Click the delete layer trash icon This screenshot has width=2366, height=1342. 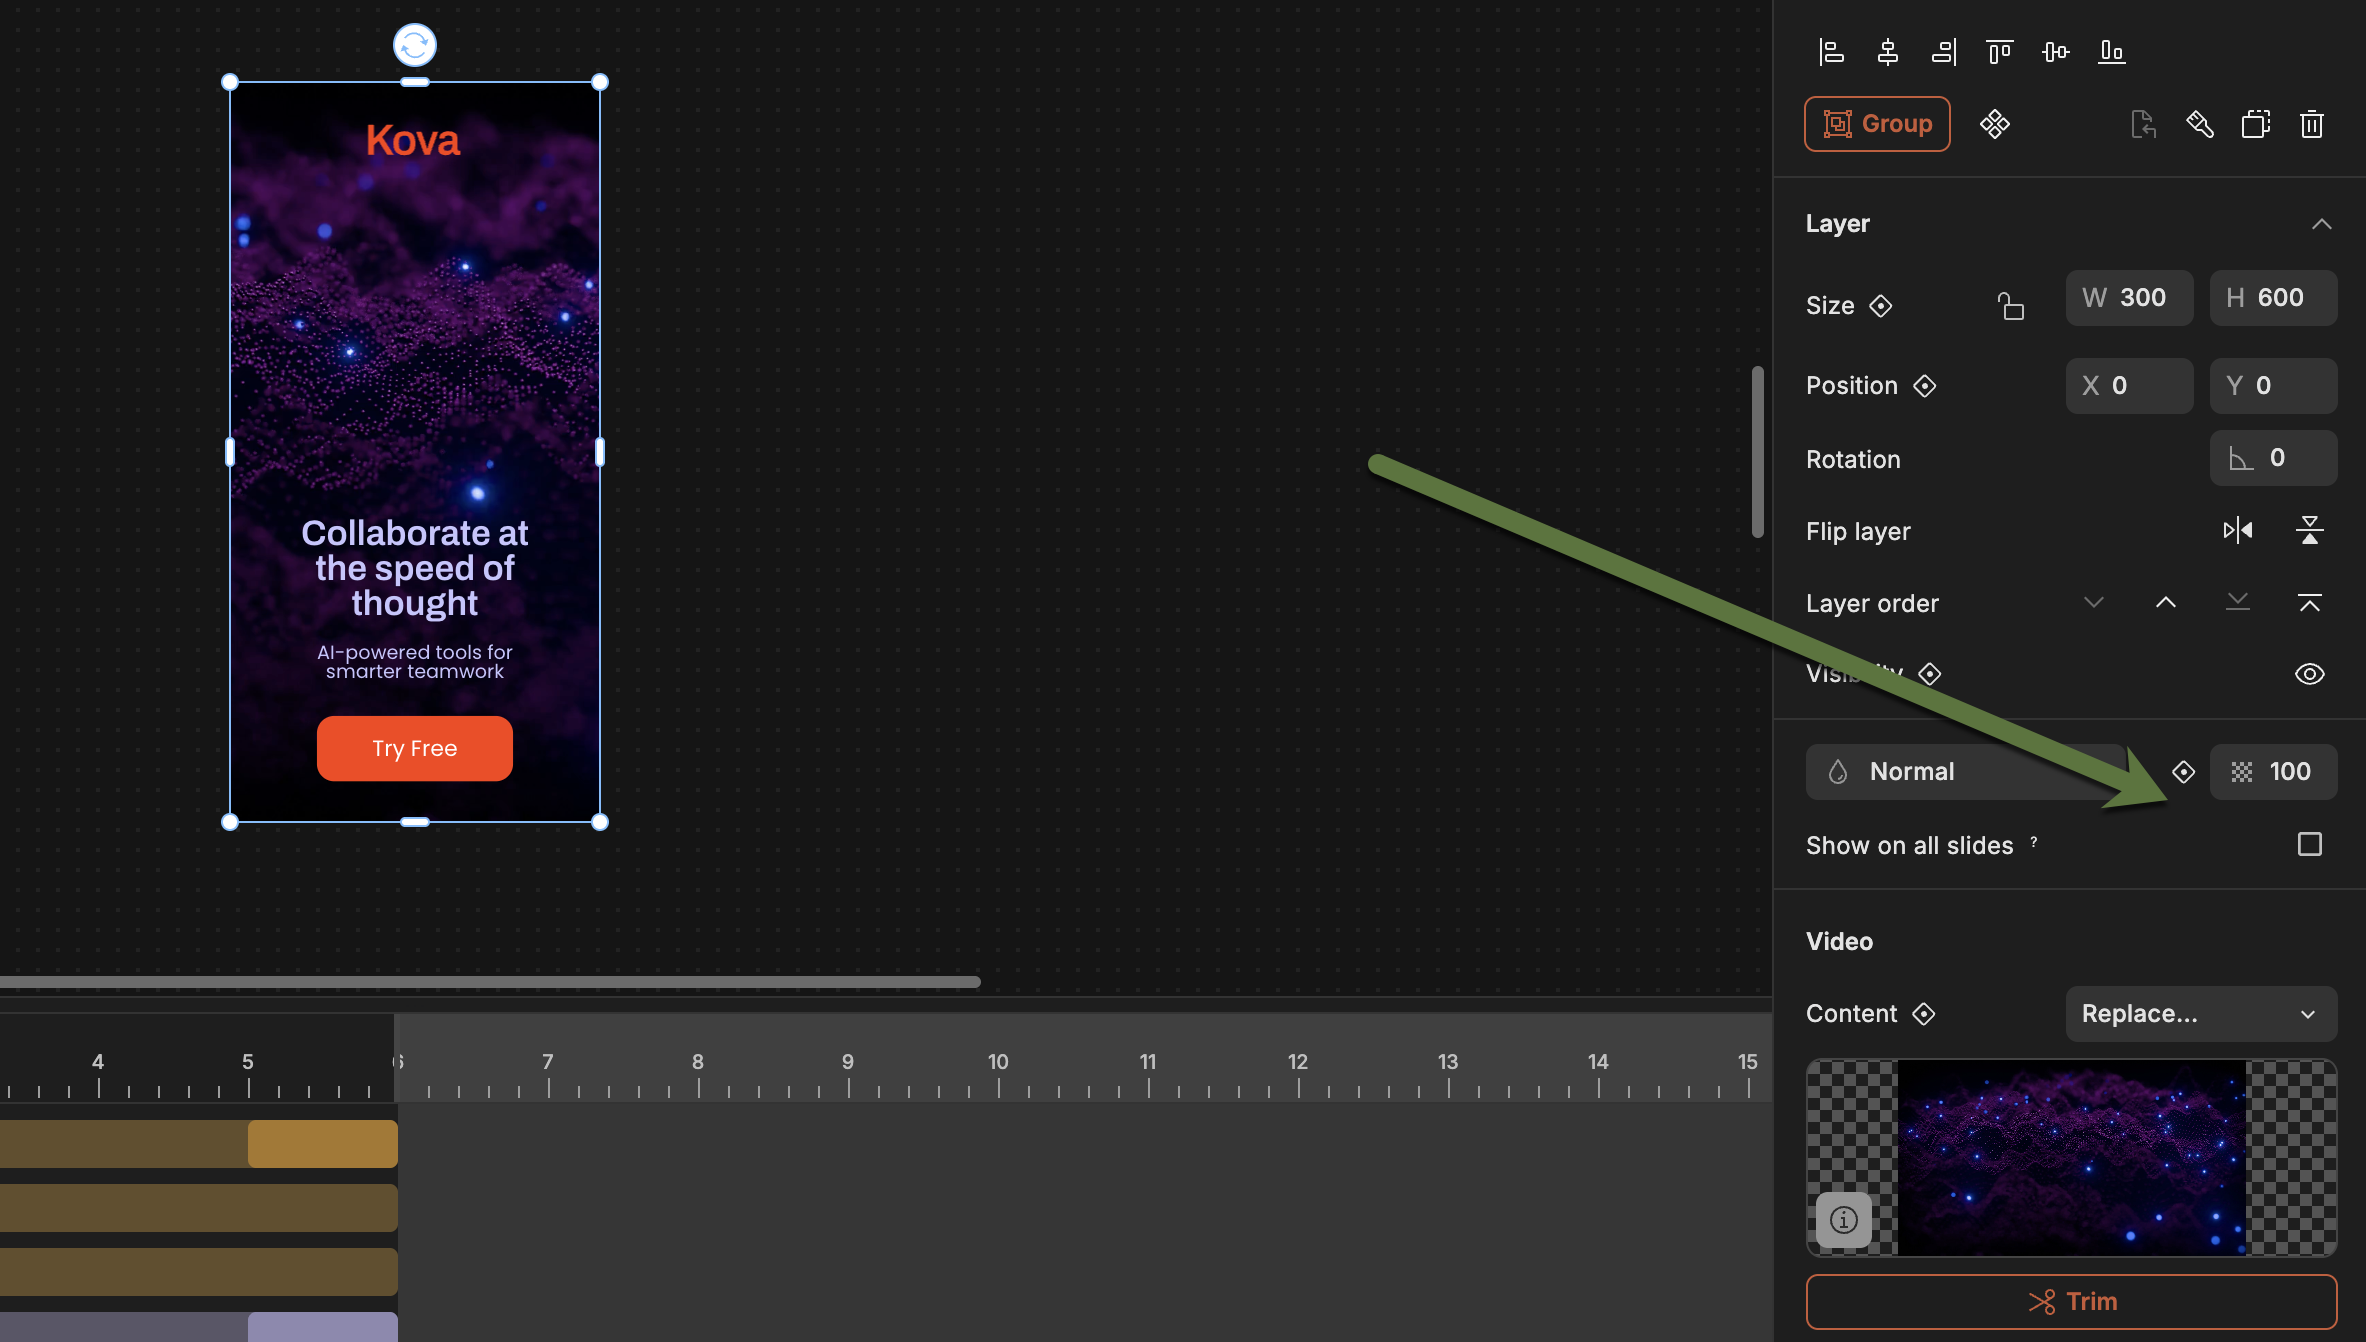[x=2311, y=124]
